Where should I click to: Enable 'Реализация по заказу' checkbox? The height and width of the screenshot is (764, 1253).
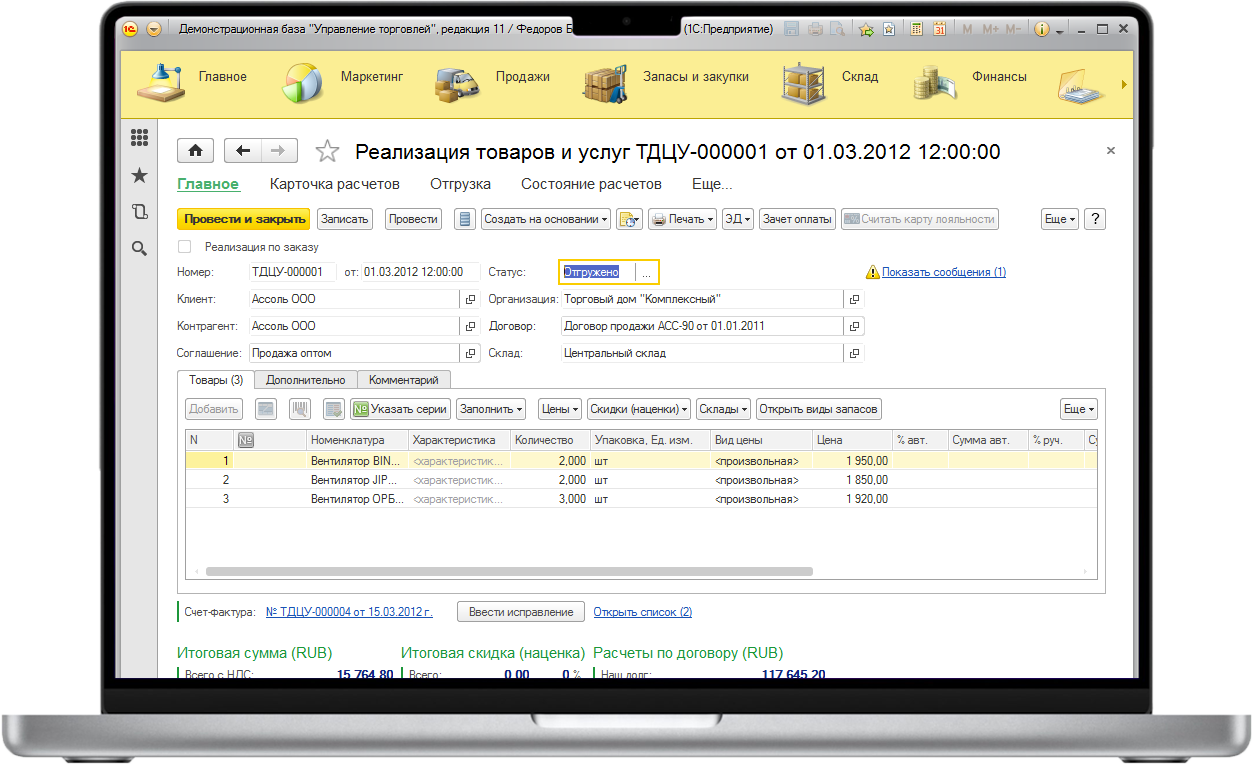click(184, 247)
